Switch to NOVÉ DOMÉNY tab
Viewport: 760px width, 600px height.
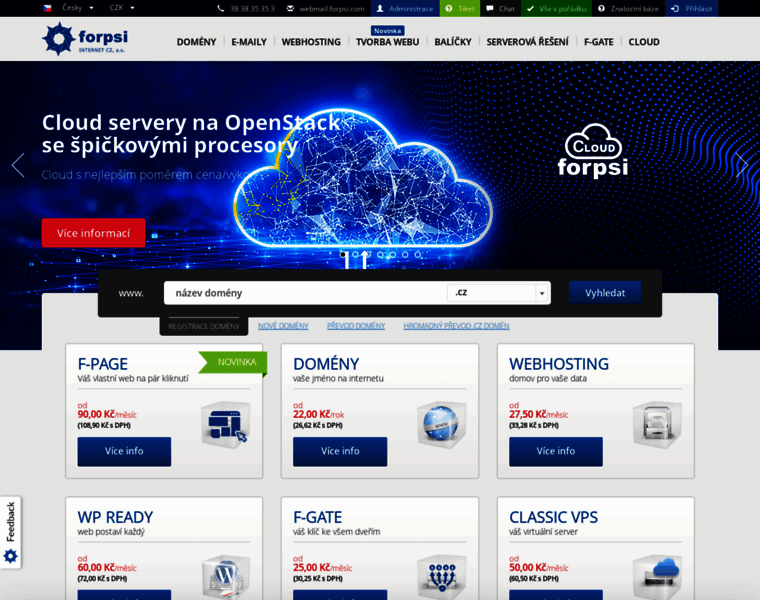[283, 326]
